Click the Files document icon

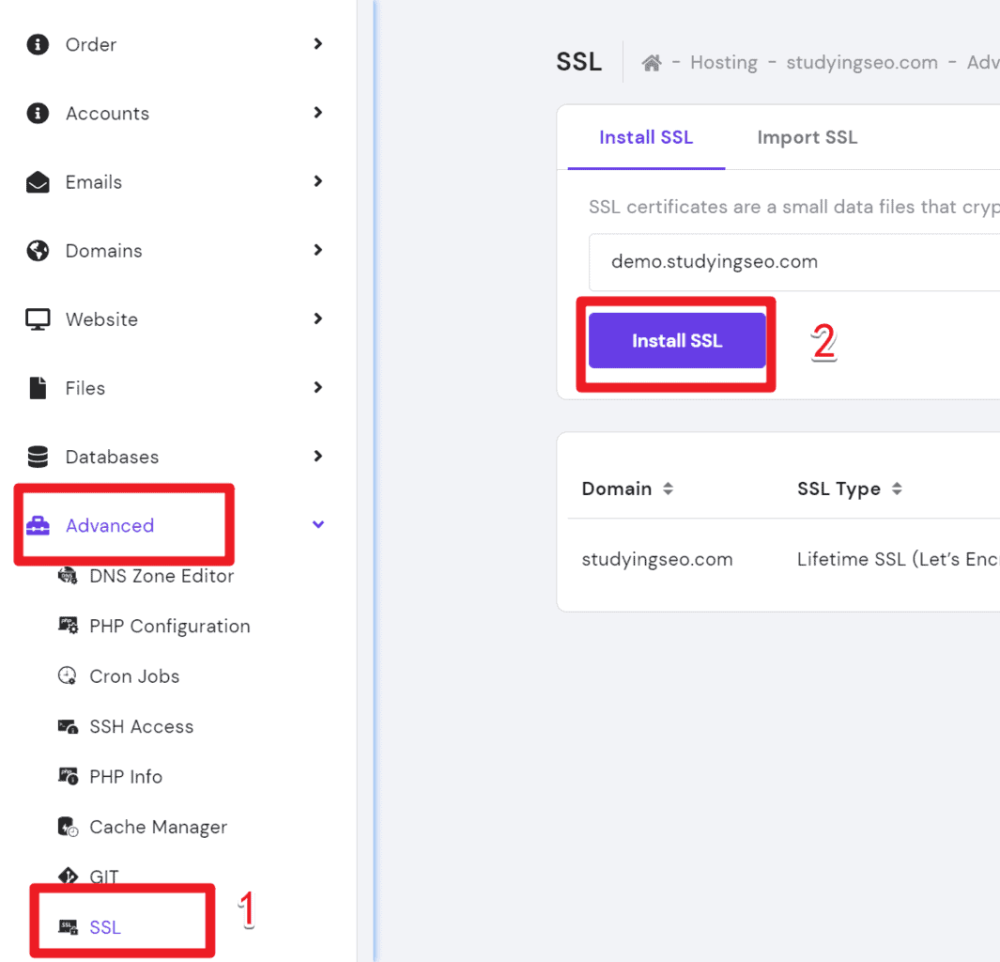(x=38, y=388)
